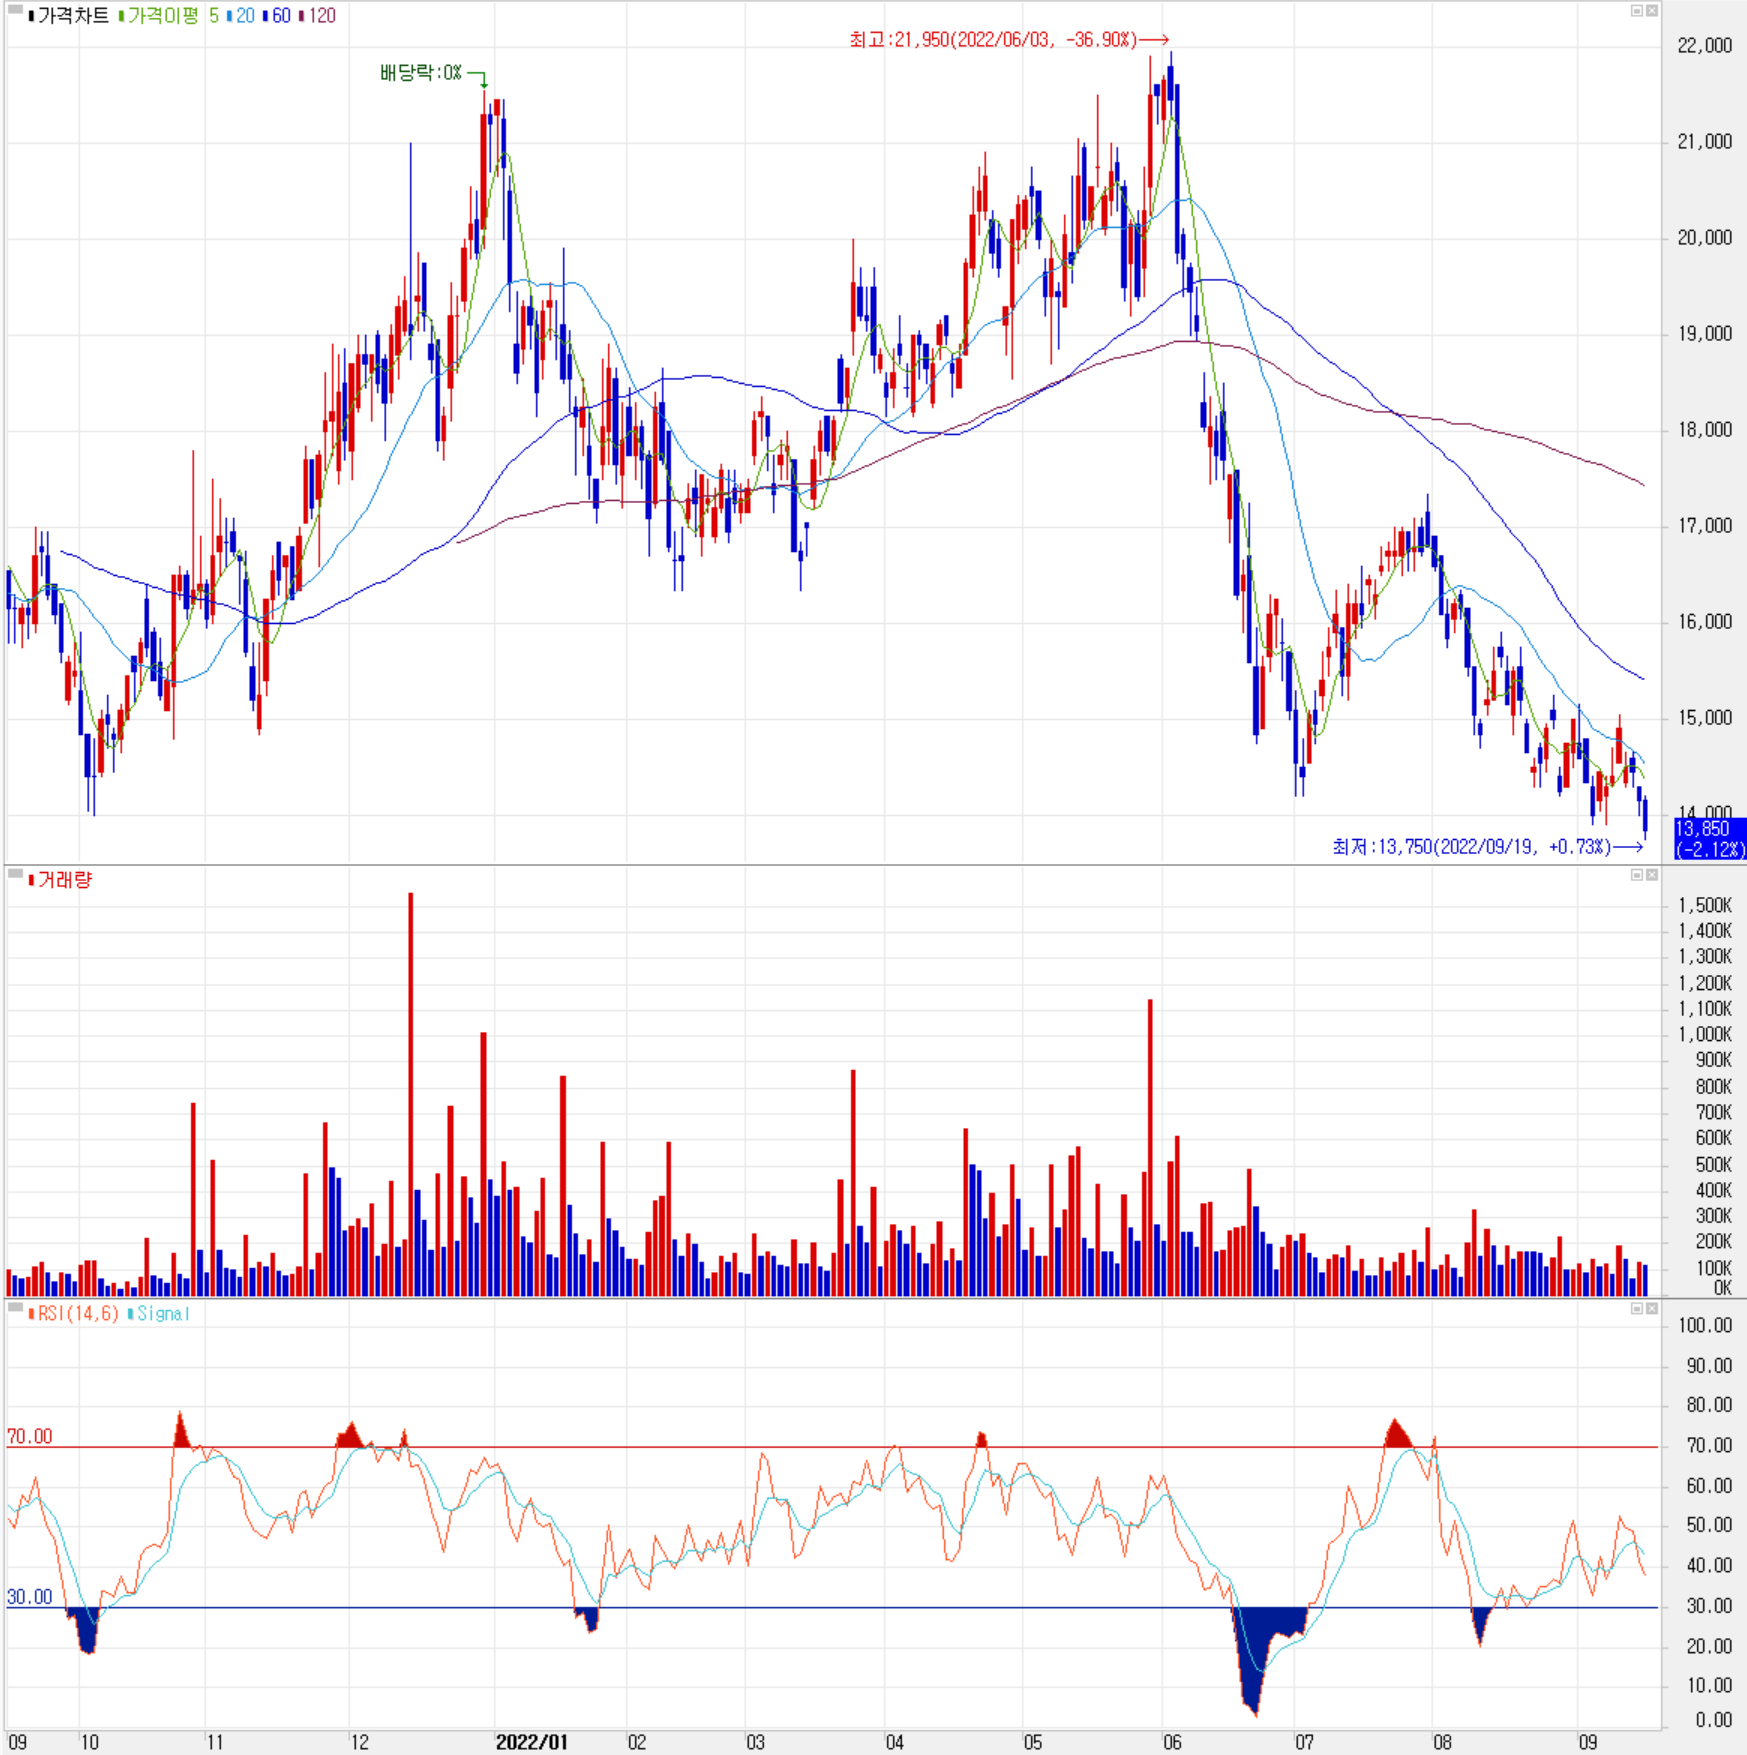Click the 100.00 RSI axis label
The image size is (1747, 1755).
(1706, 1325)
